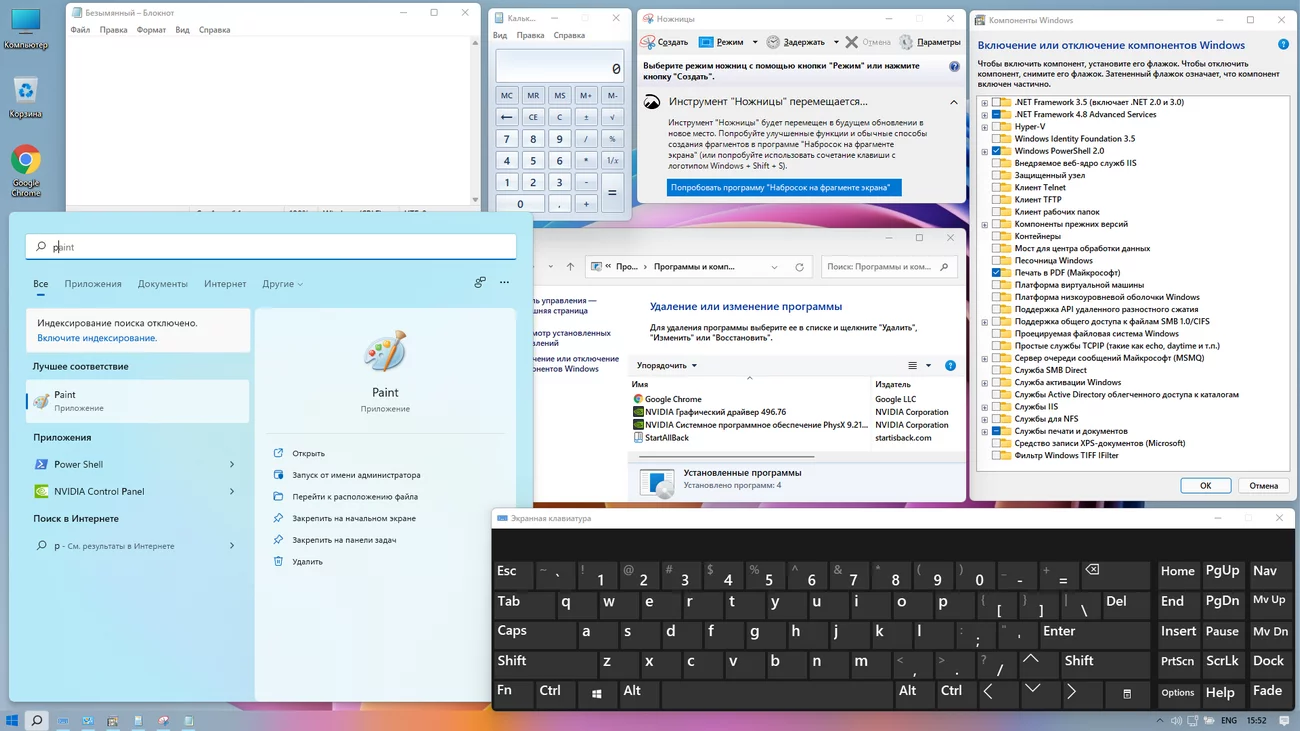Click the search magnifier icon on the taskbar
The height and width of the screenshot is (731, 1300).
tap(37, 720)
